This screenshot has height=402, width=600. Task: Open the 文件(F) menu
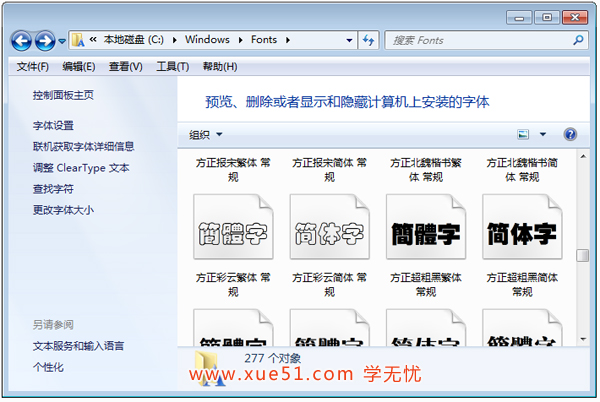(x=33, y=67)
